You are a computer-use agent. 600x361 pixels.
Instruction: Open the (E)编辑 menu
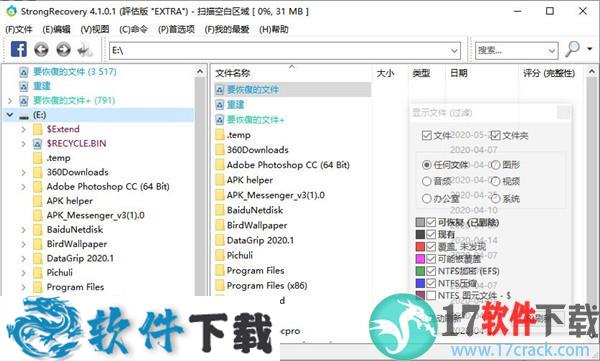pyautogui.click(x=56, y=29)
